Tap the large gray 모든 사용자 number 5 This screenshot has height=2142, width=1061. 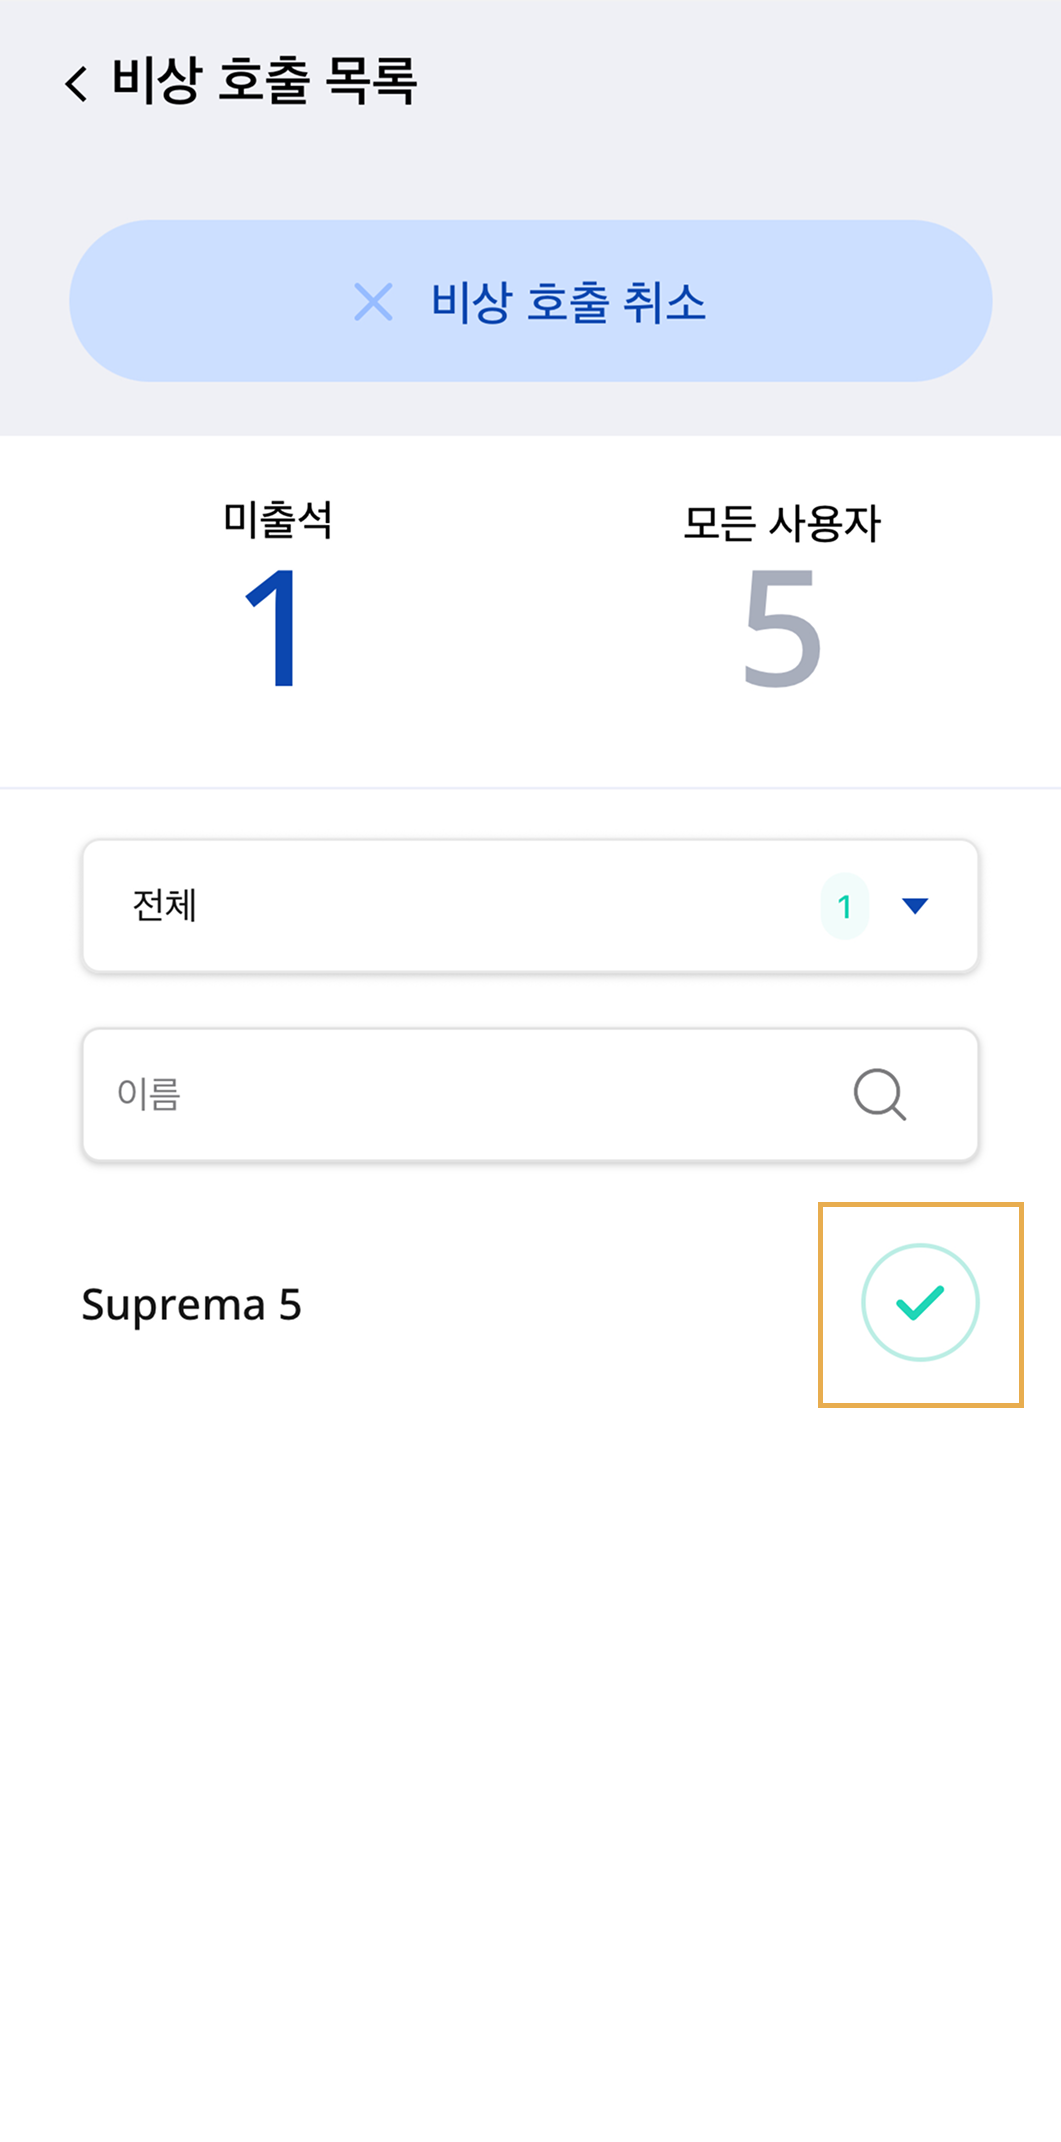coord(782,627)
